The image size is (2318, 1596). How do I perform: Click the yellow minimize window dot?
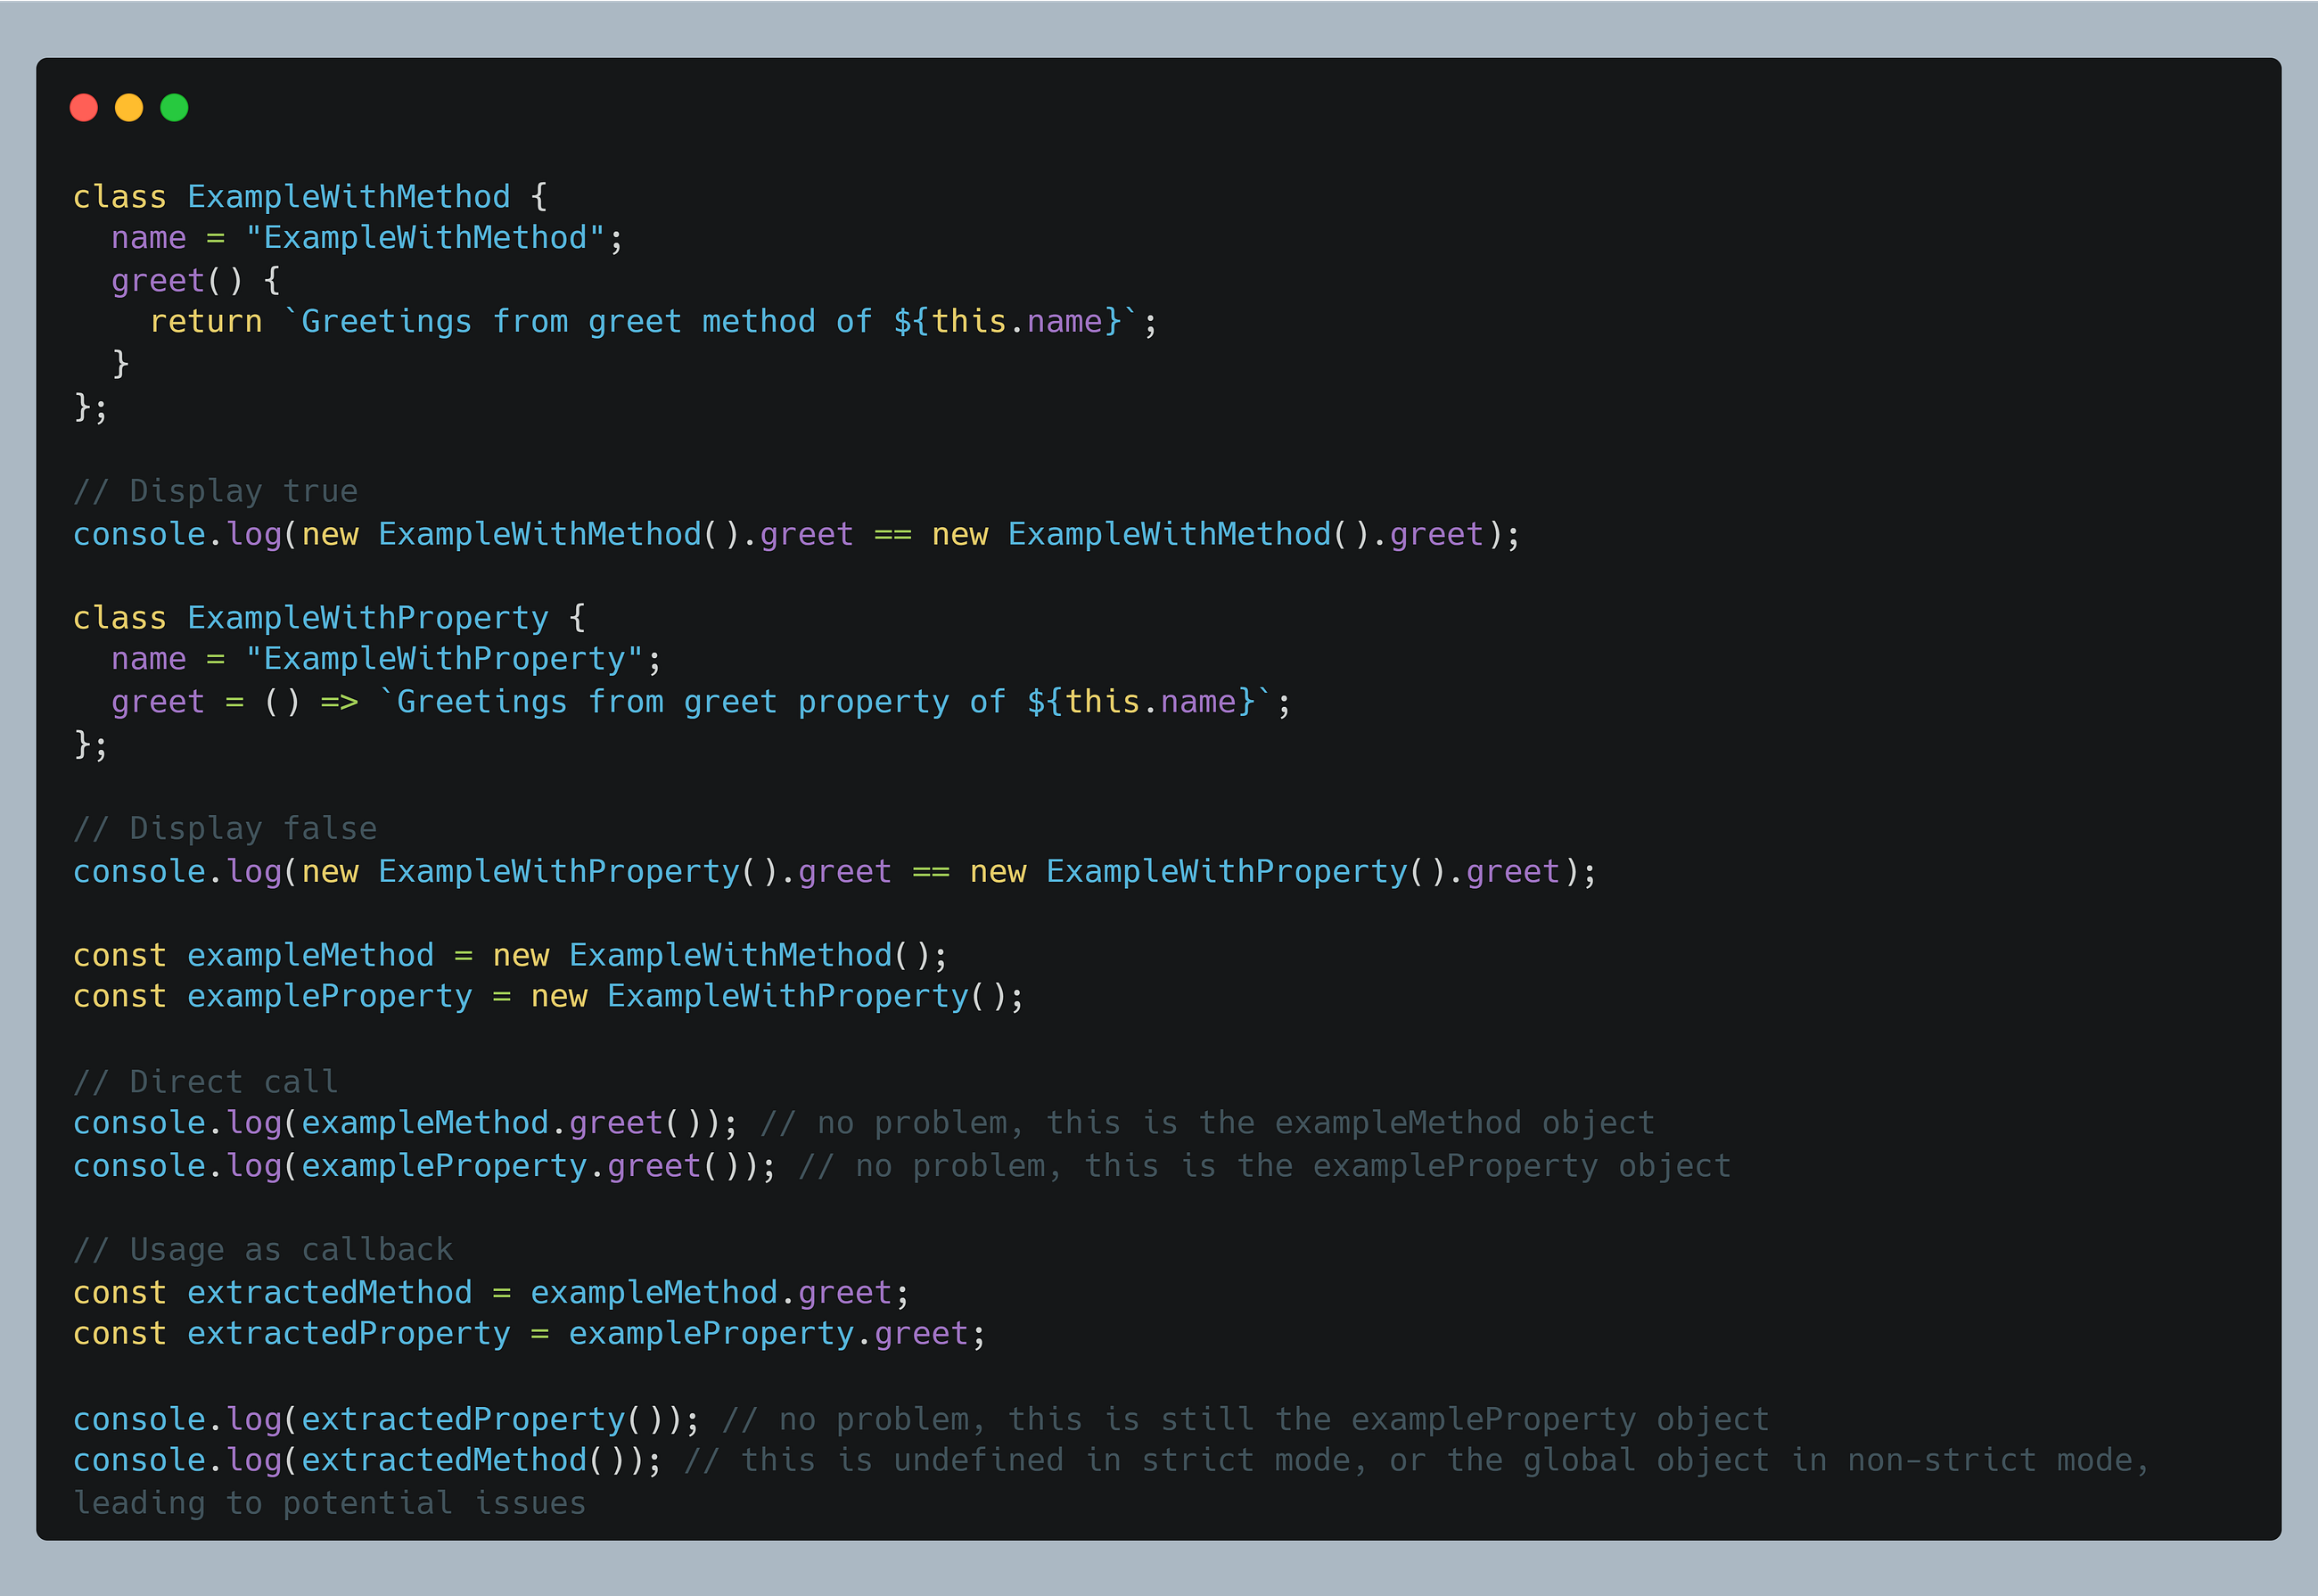coord(129,107)
